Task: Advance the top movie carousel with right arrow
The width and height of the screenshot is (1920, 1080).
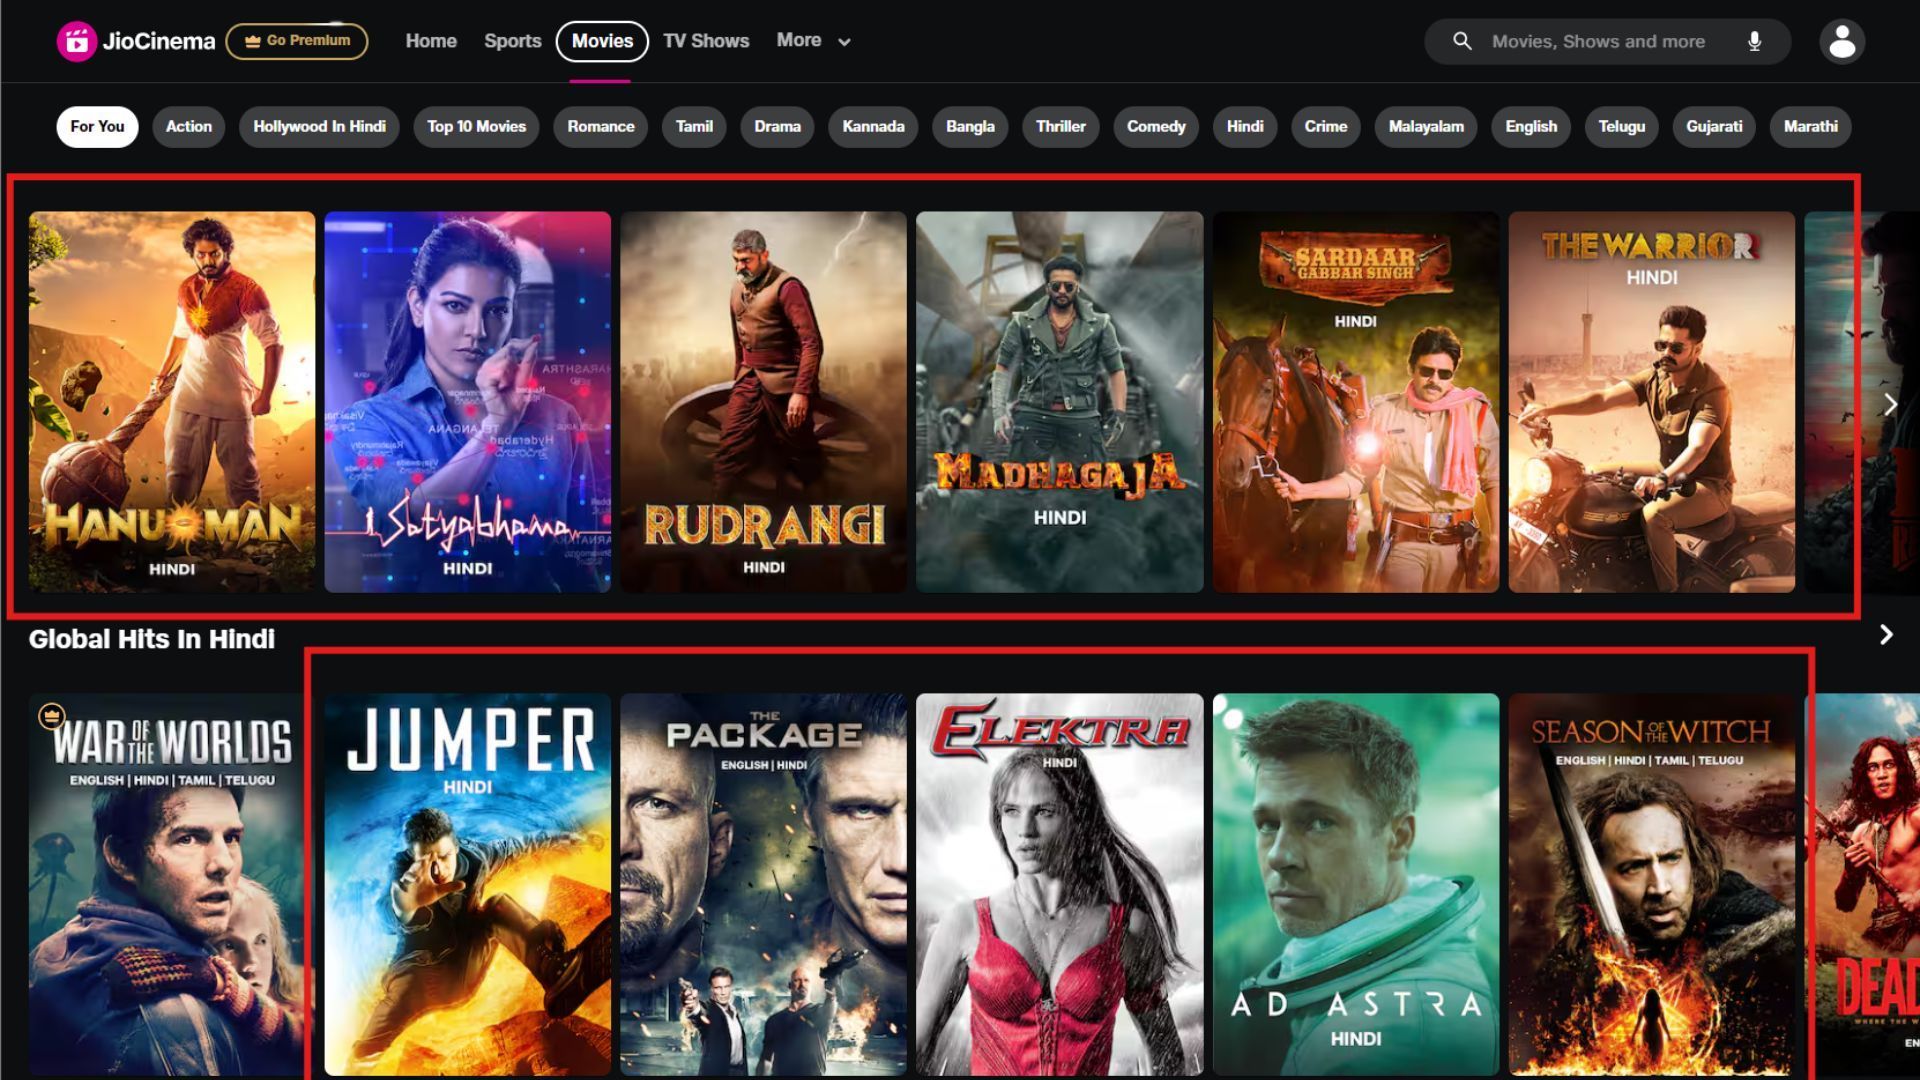Action: tap(1889, 404)
